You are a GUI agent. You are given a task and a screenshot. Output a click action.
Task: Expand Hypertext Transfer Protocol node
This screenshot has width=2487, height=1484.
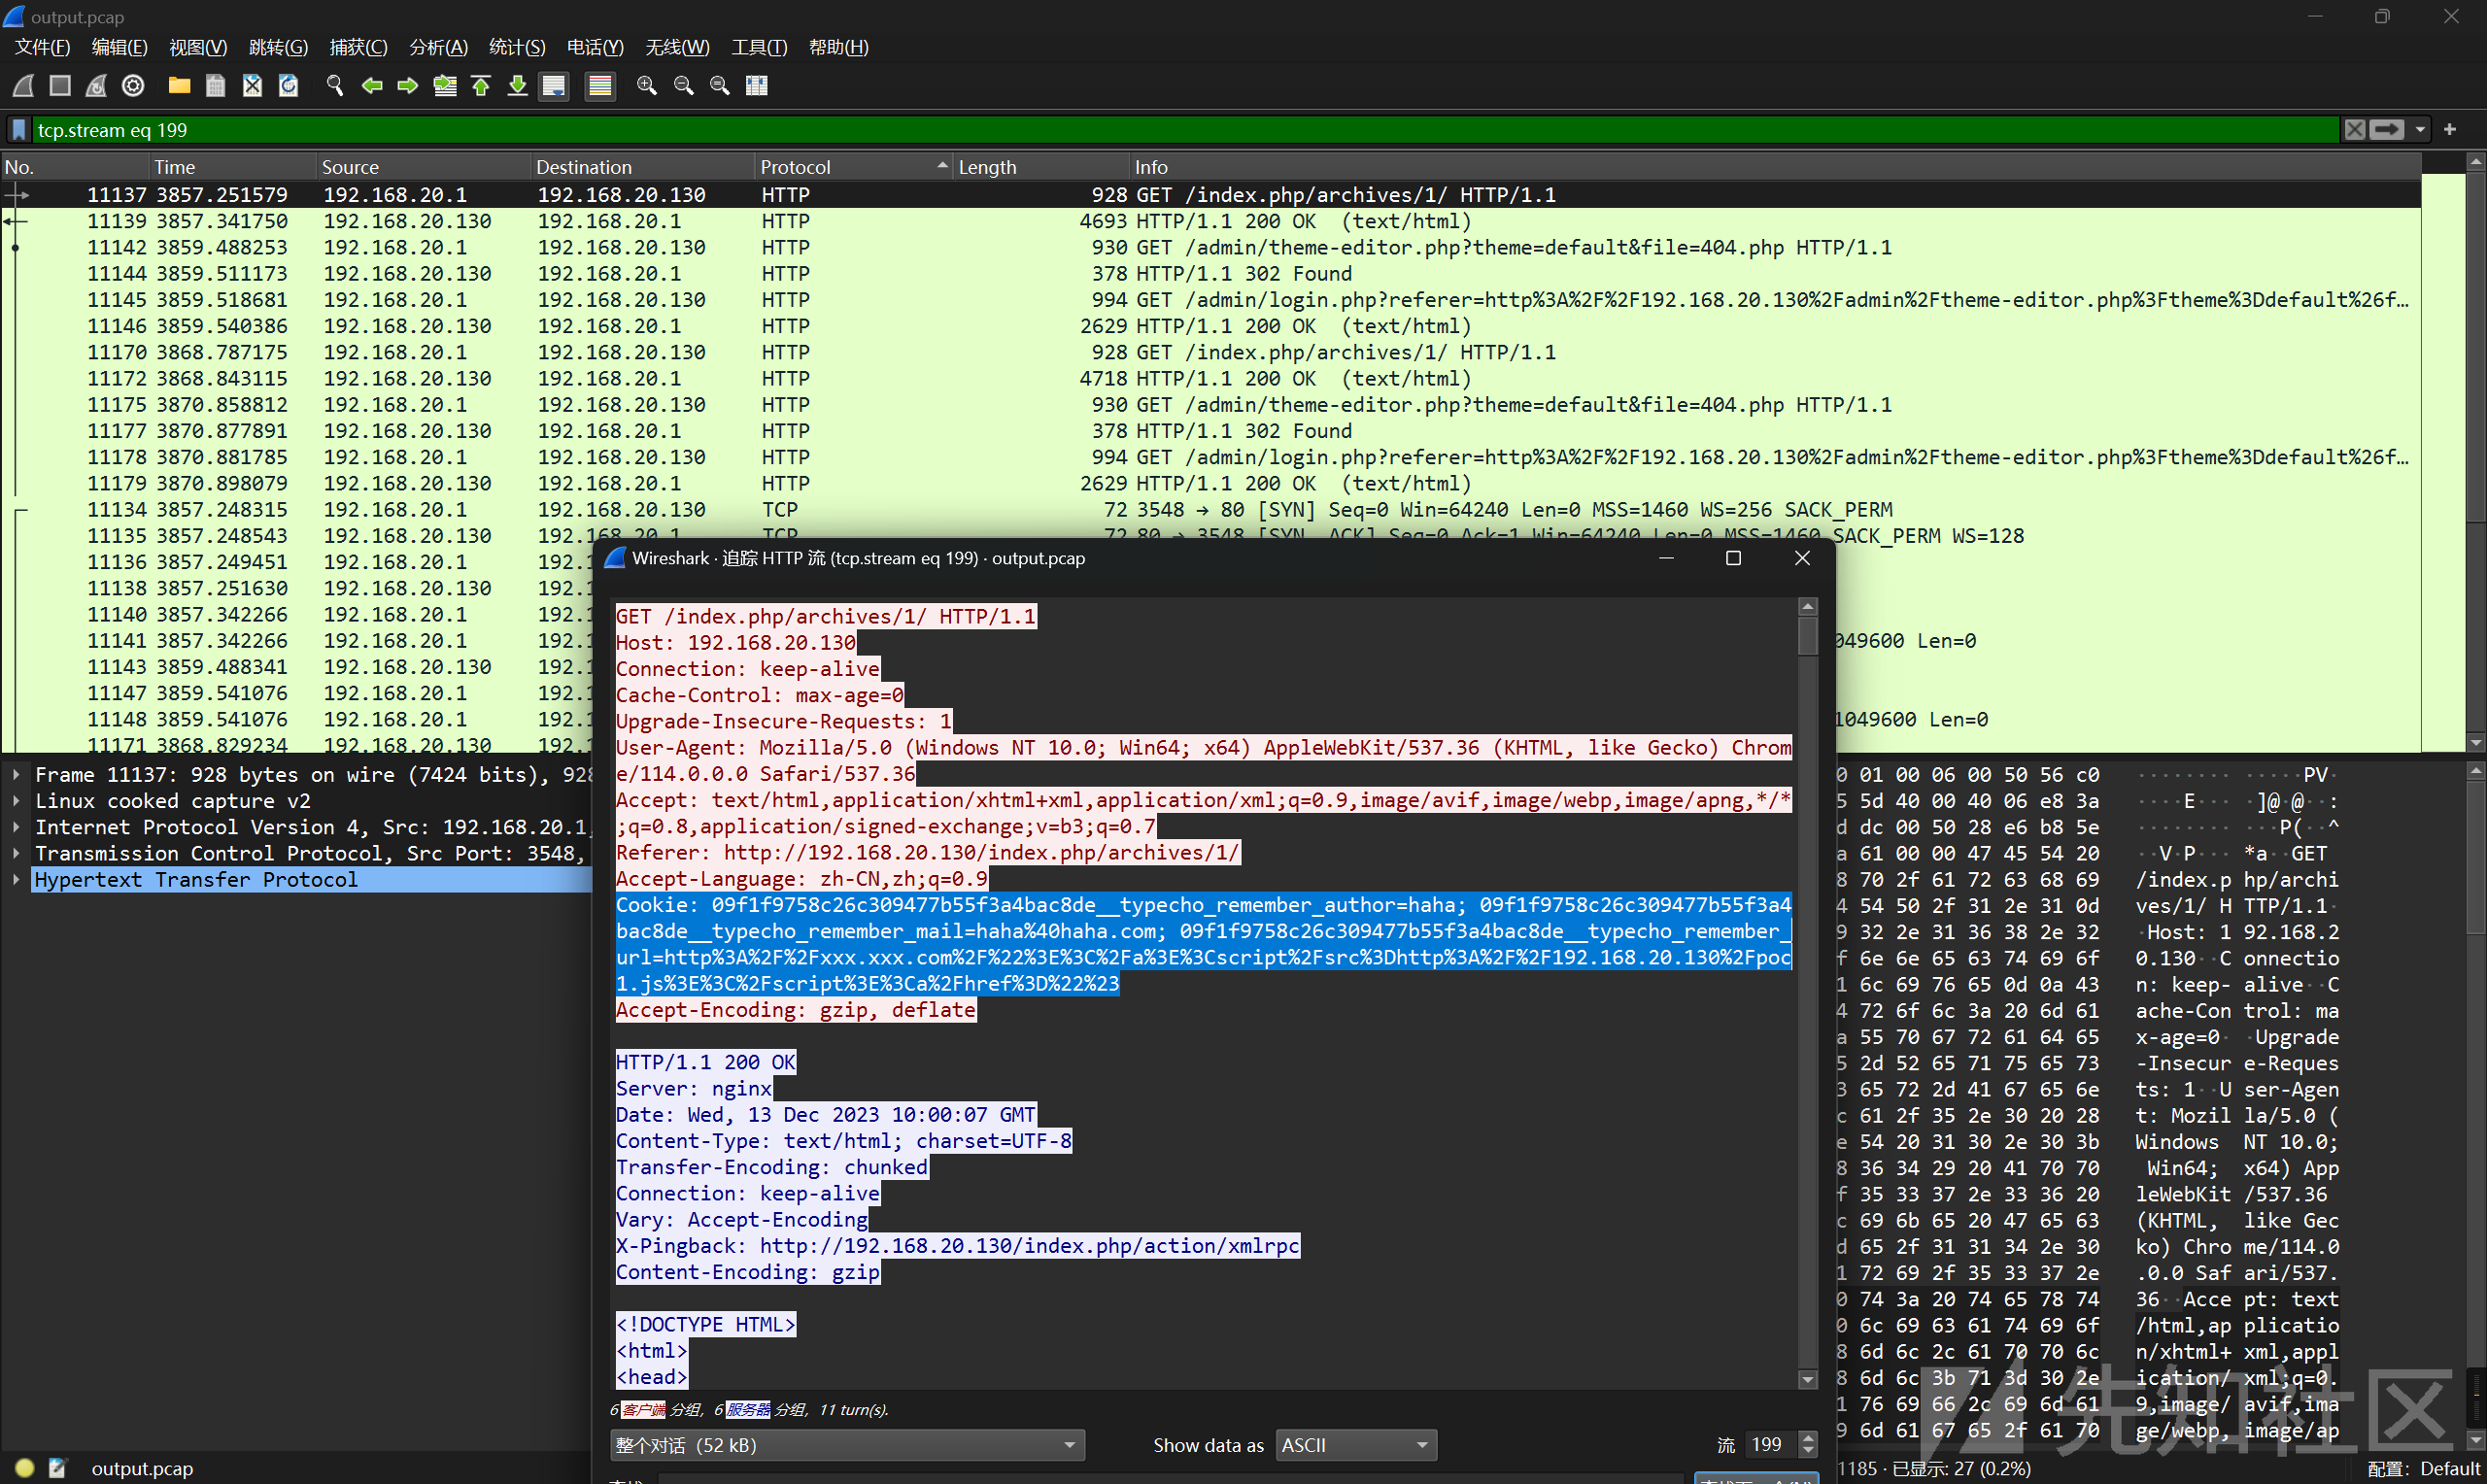click(16, 880)
